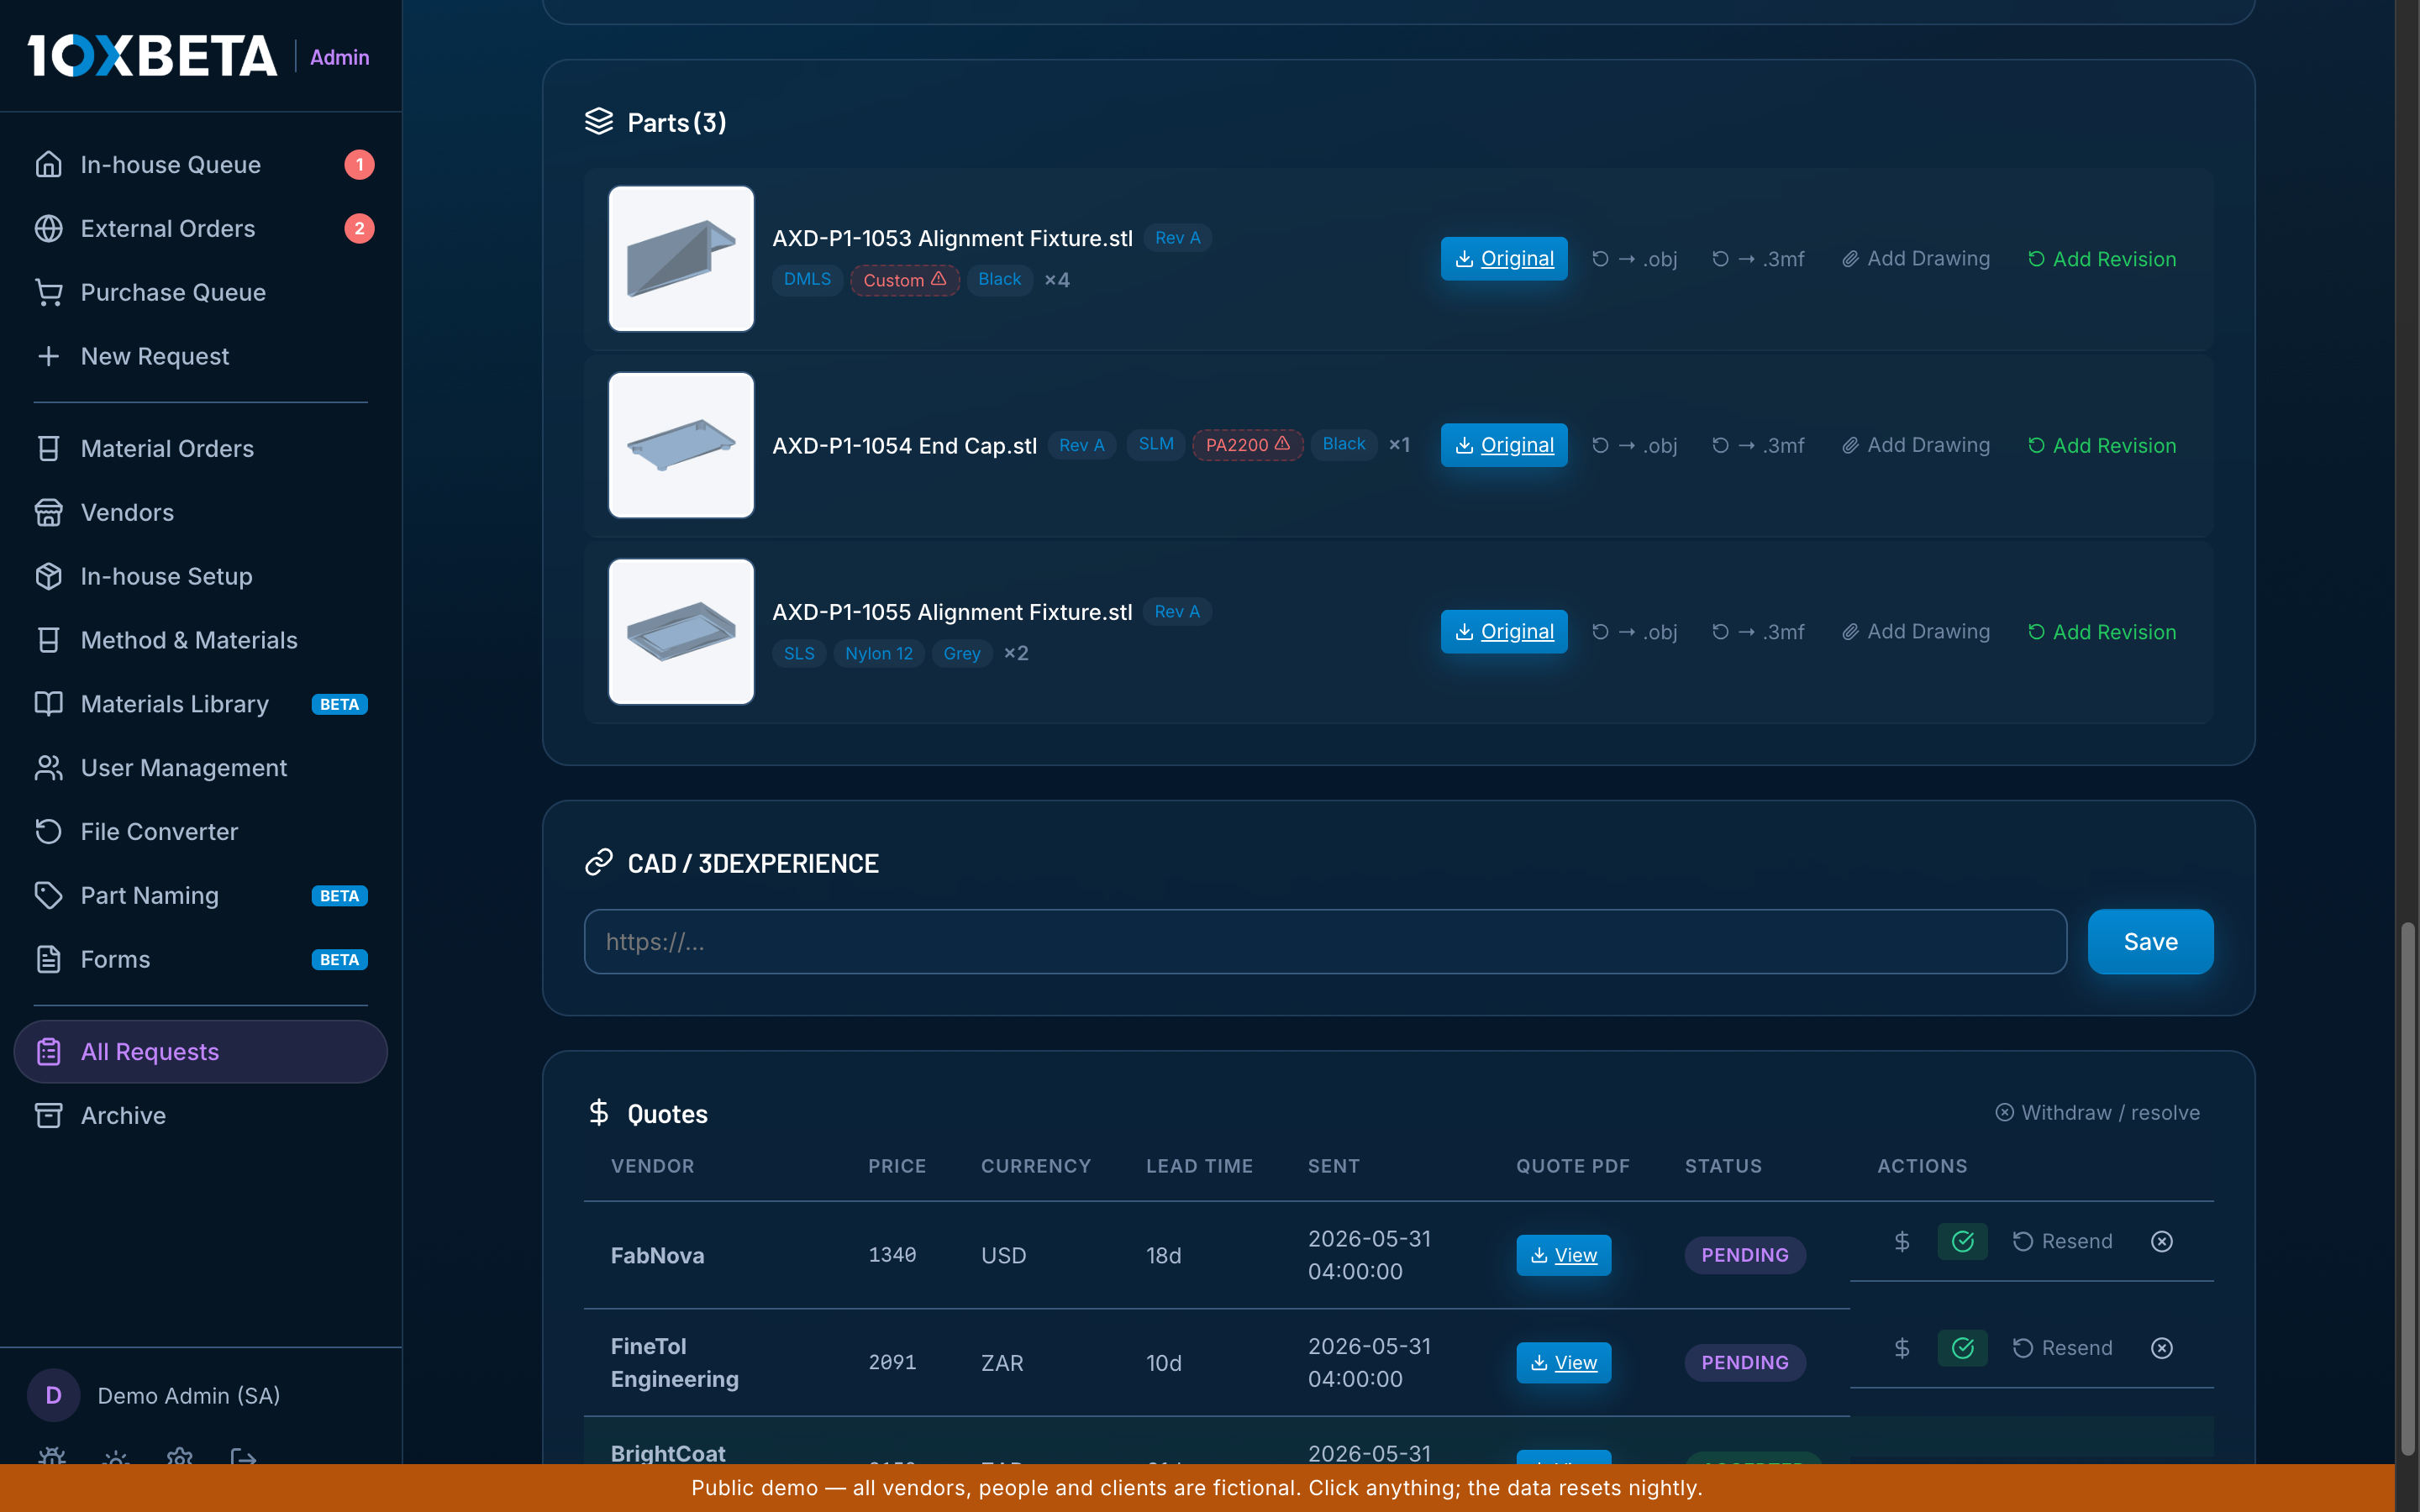This screenshot has width=2420, height=1512.
Task: Edit price of FabNova quote with dollar icon
Action: click(1902, 1242)
